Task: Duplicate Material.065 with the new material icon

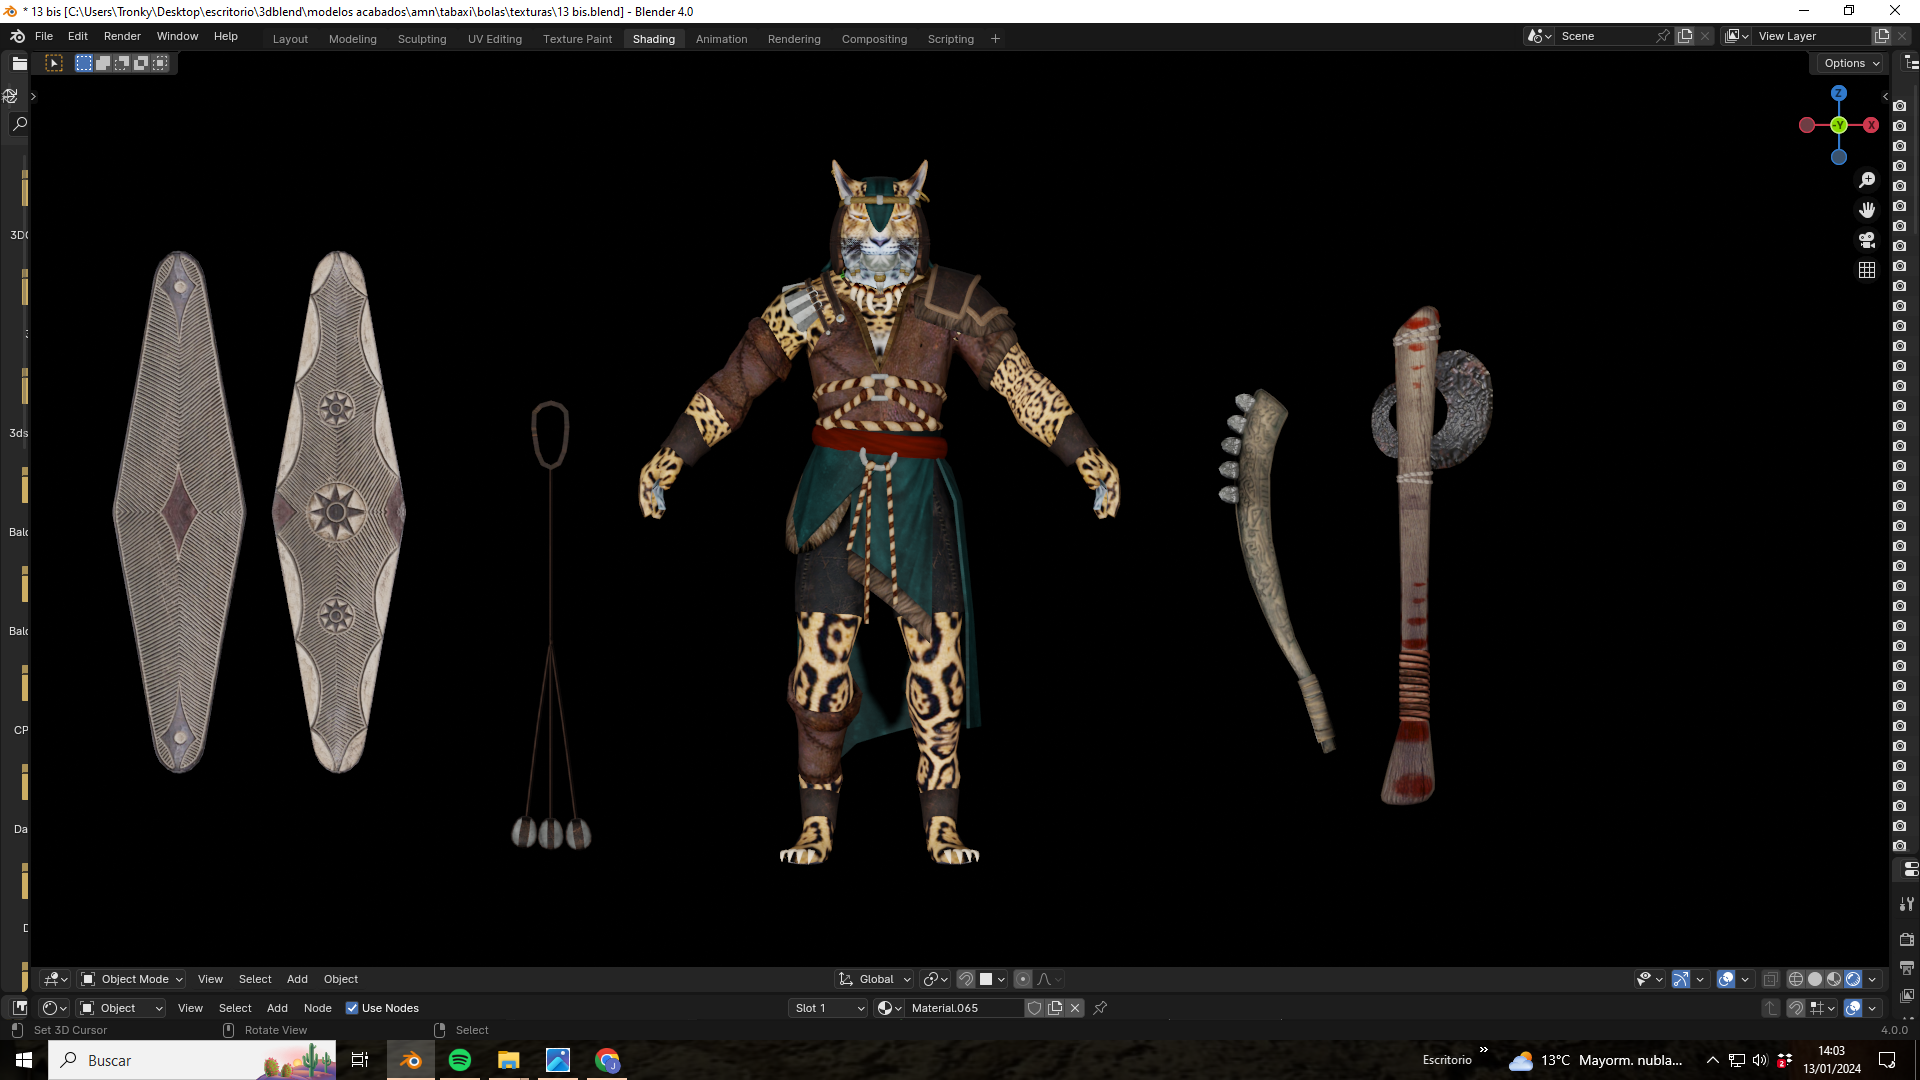Action: point(1055,1008)
